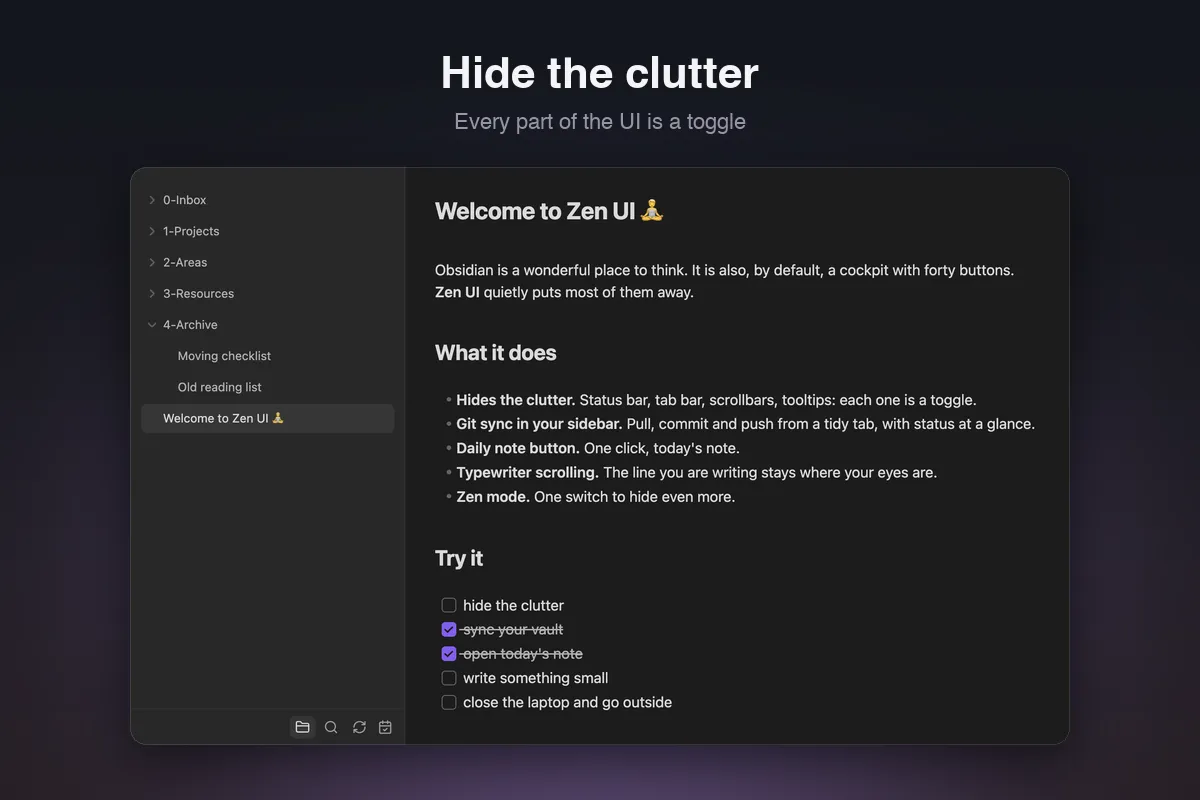
Task: Click the "Try it" heading
Action: 459,558
